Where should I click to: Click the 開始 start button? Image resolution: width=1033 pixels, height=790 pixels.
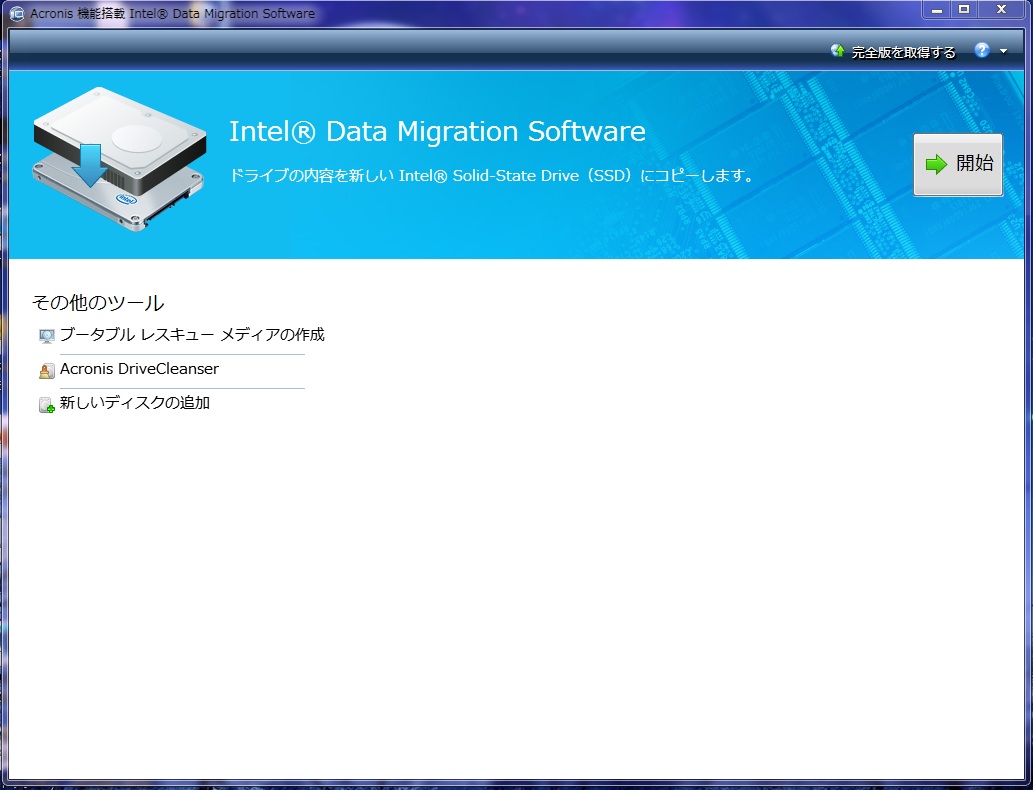click(958, 164)
